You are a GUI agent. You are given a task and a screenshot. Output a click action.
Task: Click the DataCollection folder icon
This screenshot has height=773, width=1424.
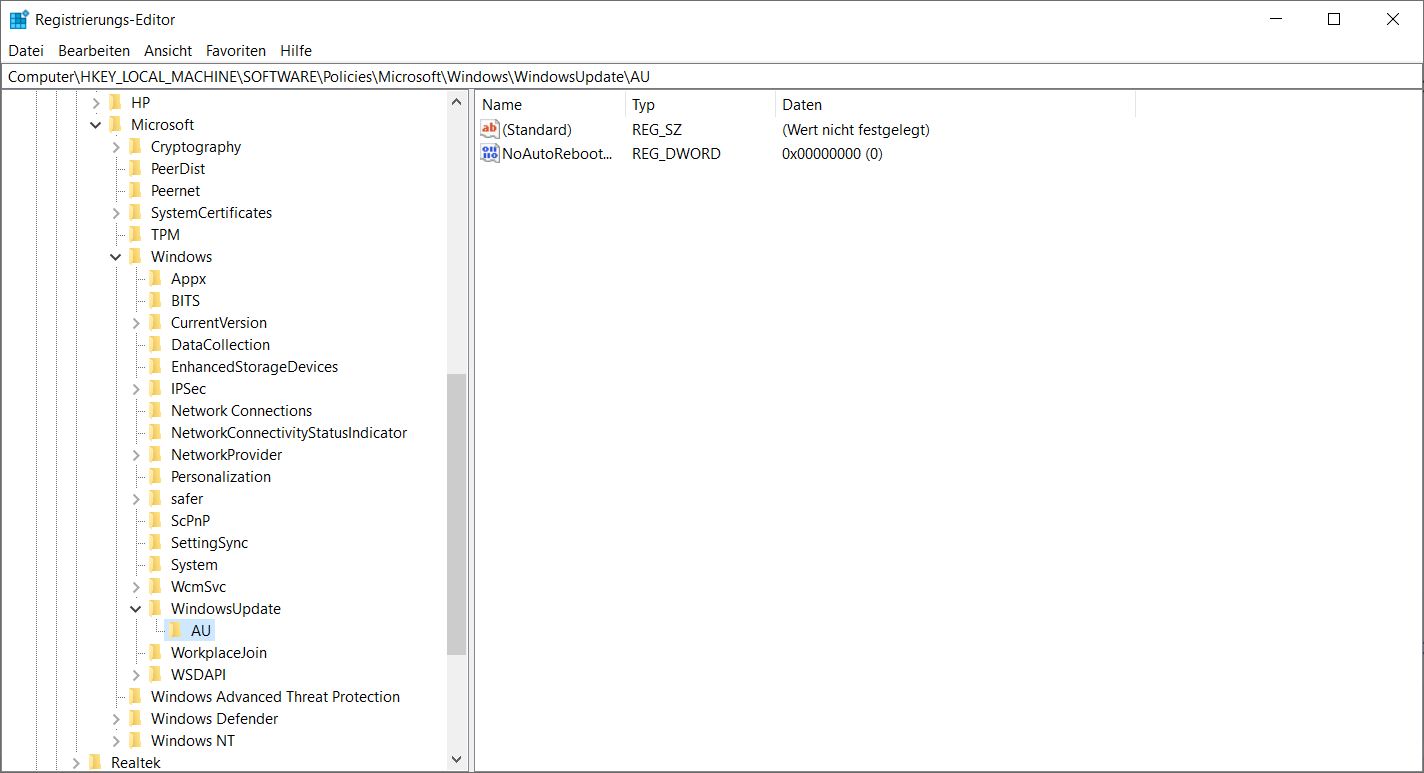tap(155, 344)
